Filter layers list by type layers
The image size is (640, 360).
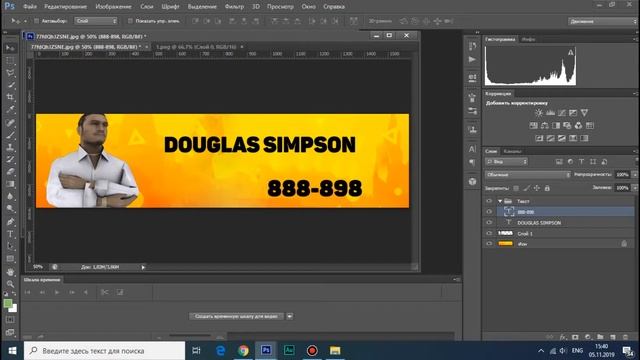(582, 162)
